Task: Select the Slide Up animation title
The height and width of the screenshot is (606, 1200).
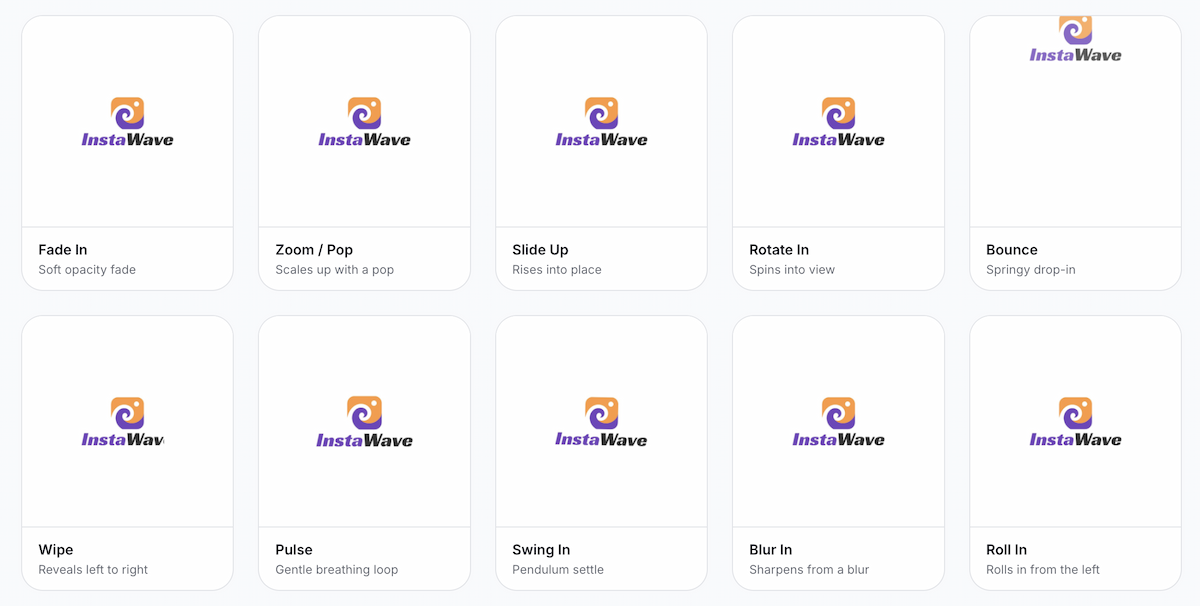Action: (x=540, y=250)
